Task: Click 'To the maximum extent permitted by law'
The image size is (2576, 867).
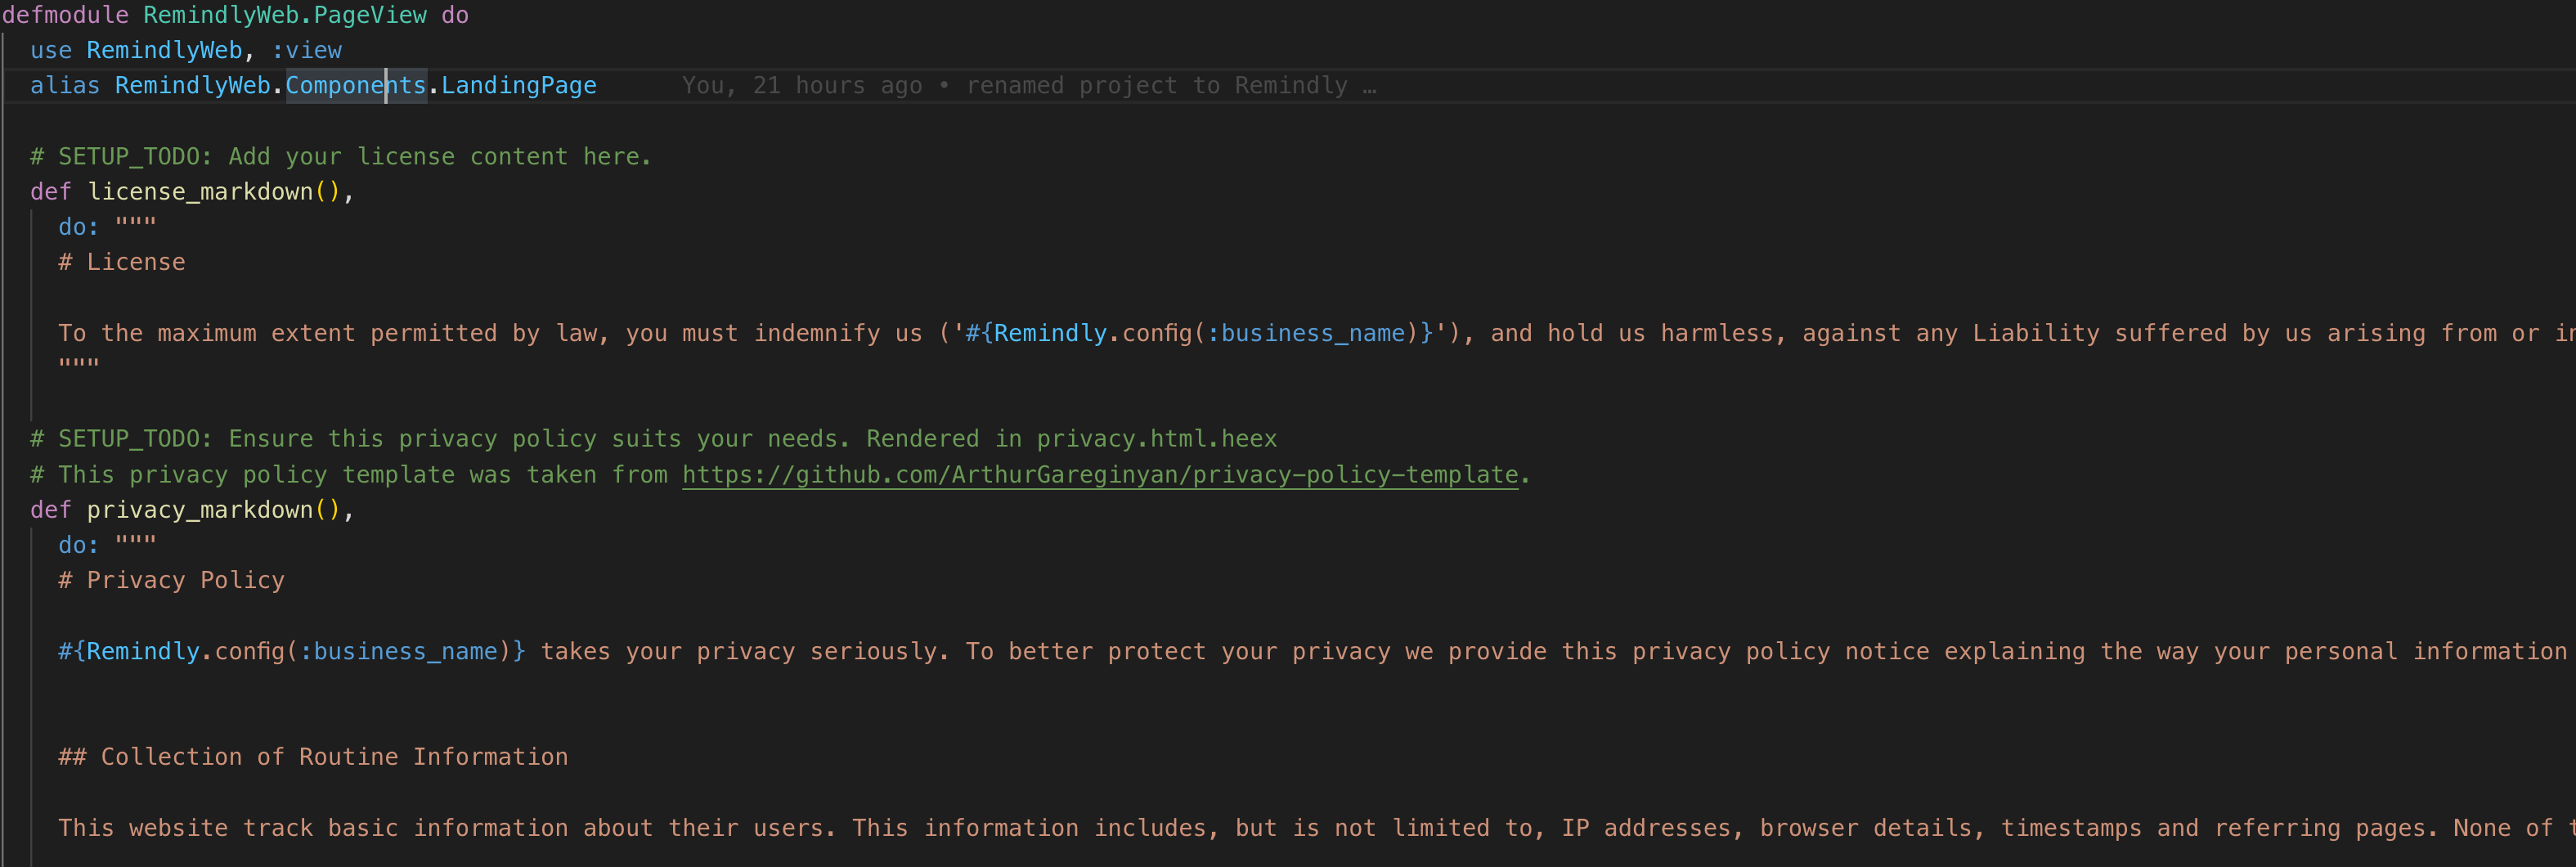Action: [x=327, y=332]
